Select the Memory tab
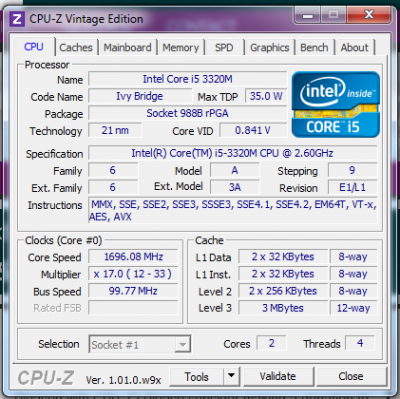This screenshot has height=399, width=400. 181,48
